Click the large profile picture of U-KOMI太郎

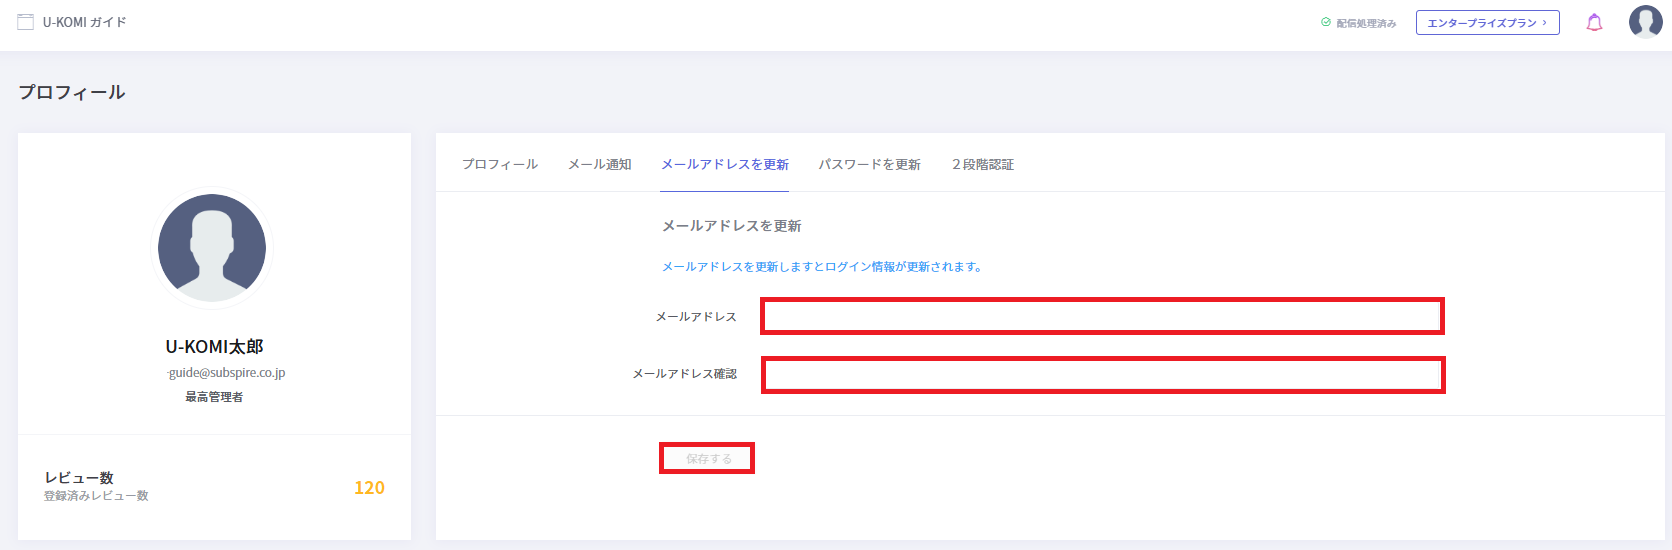pyautogui.click(x=212, y=248)
